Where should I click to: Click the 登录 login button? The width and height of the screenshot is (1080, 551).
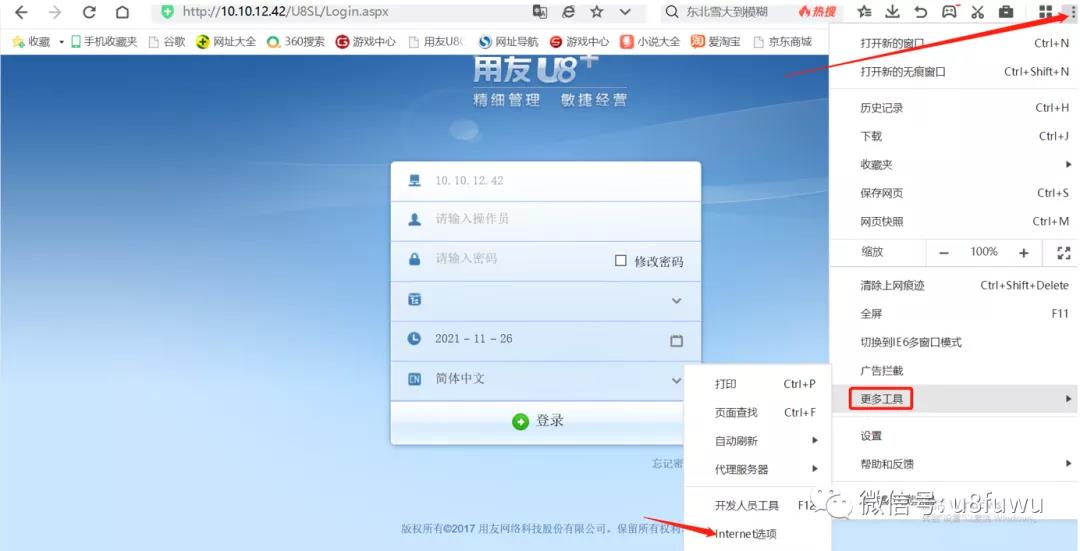click(x=538, y=421)
